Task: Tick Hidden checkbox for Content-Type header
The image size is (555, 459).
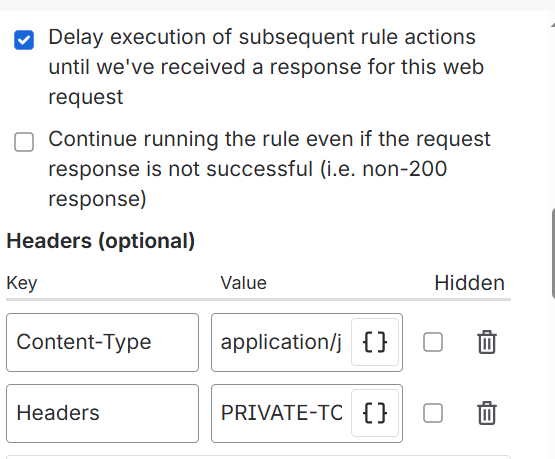Action: click(433, 342)
